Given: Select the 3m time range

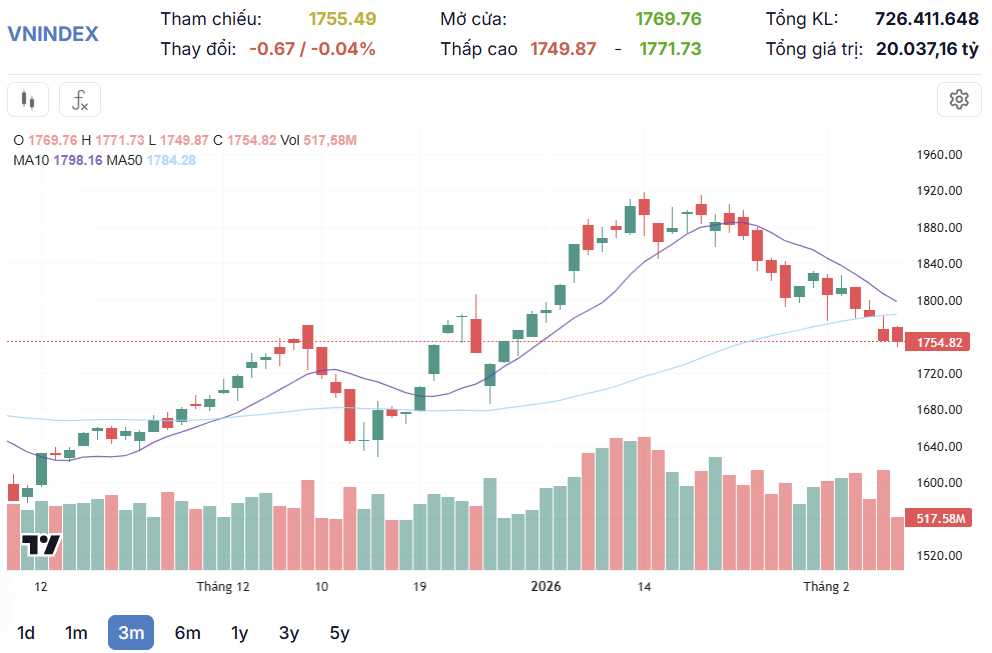Looking at the screenshot, I should [131, 633].
